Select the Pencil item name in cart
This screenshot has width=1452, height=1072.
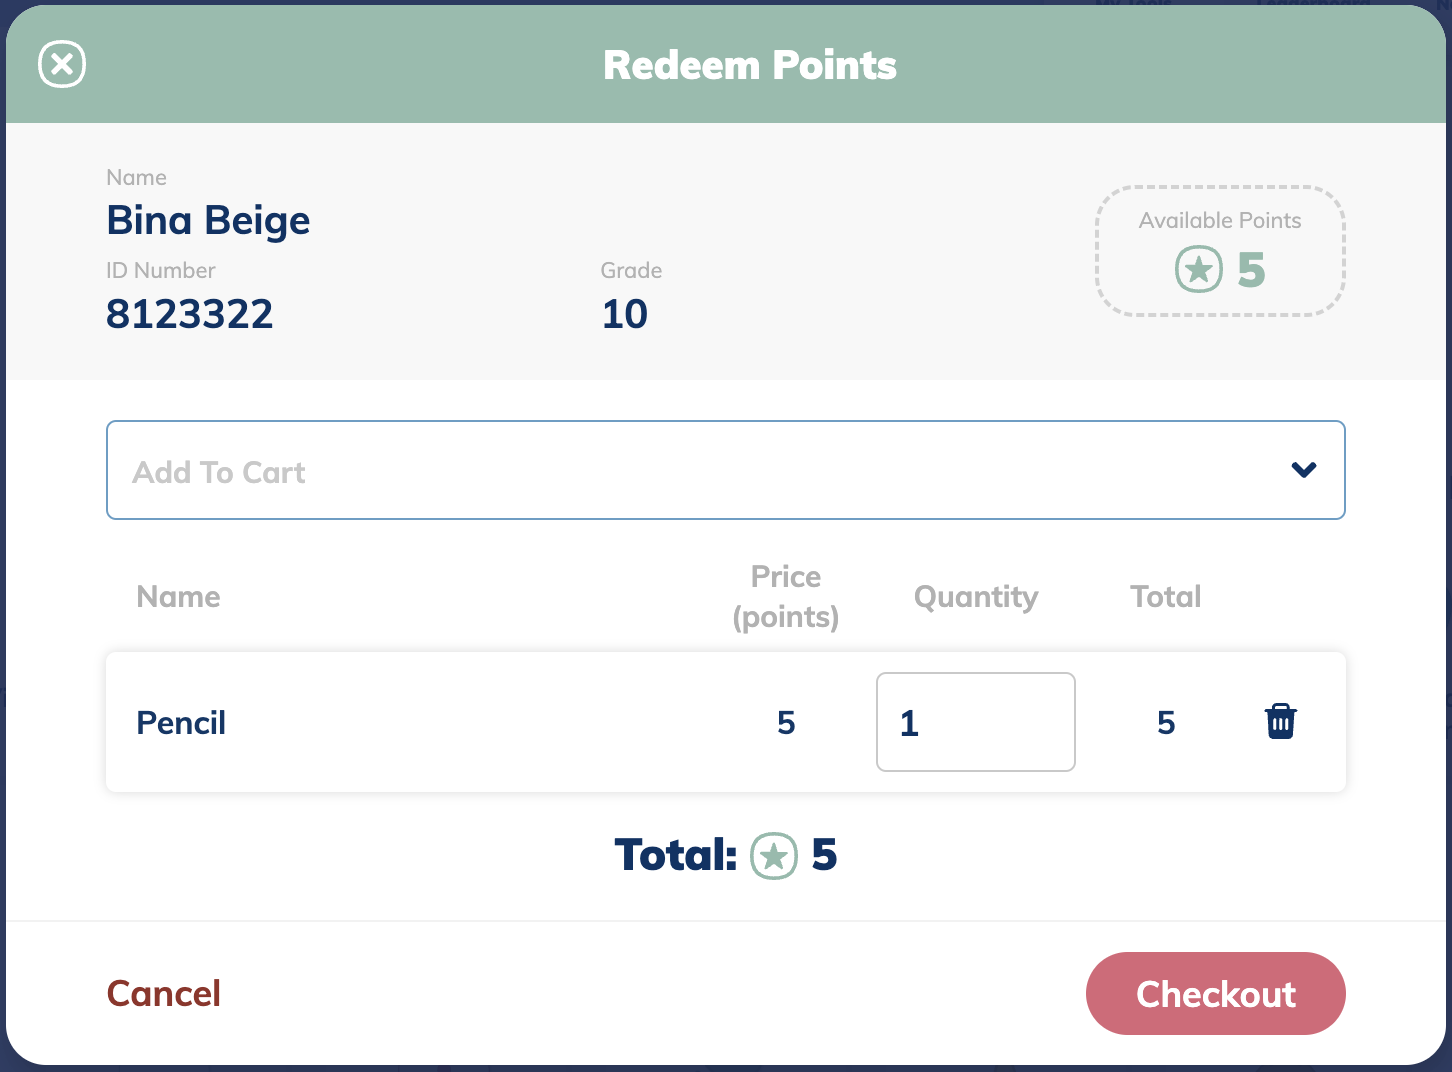pyautogui.click(x=181, y=722)
